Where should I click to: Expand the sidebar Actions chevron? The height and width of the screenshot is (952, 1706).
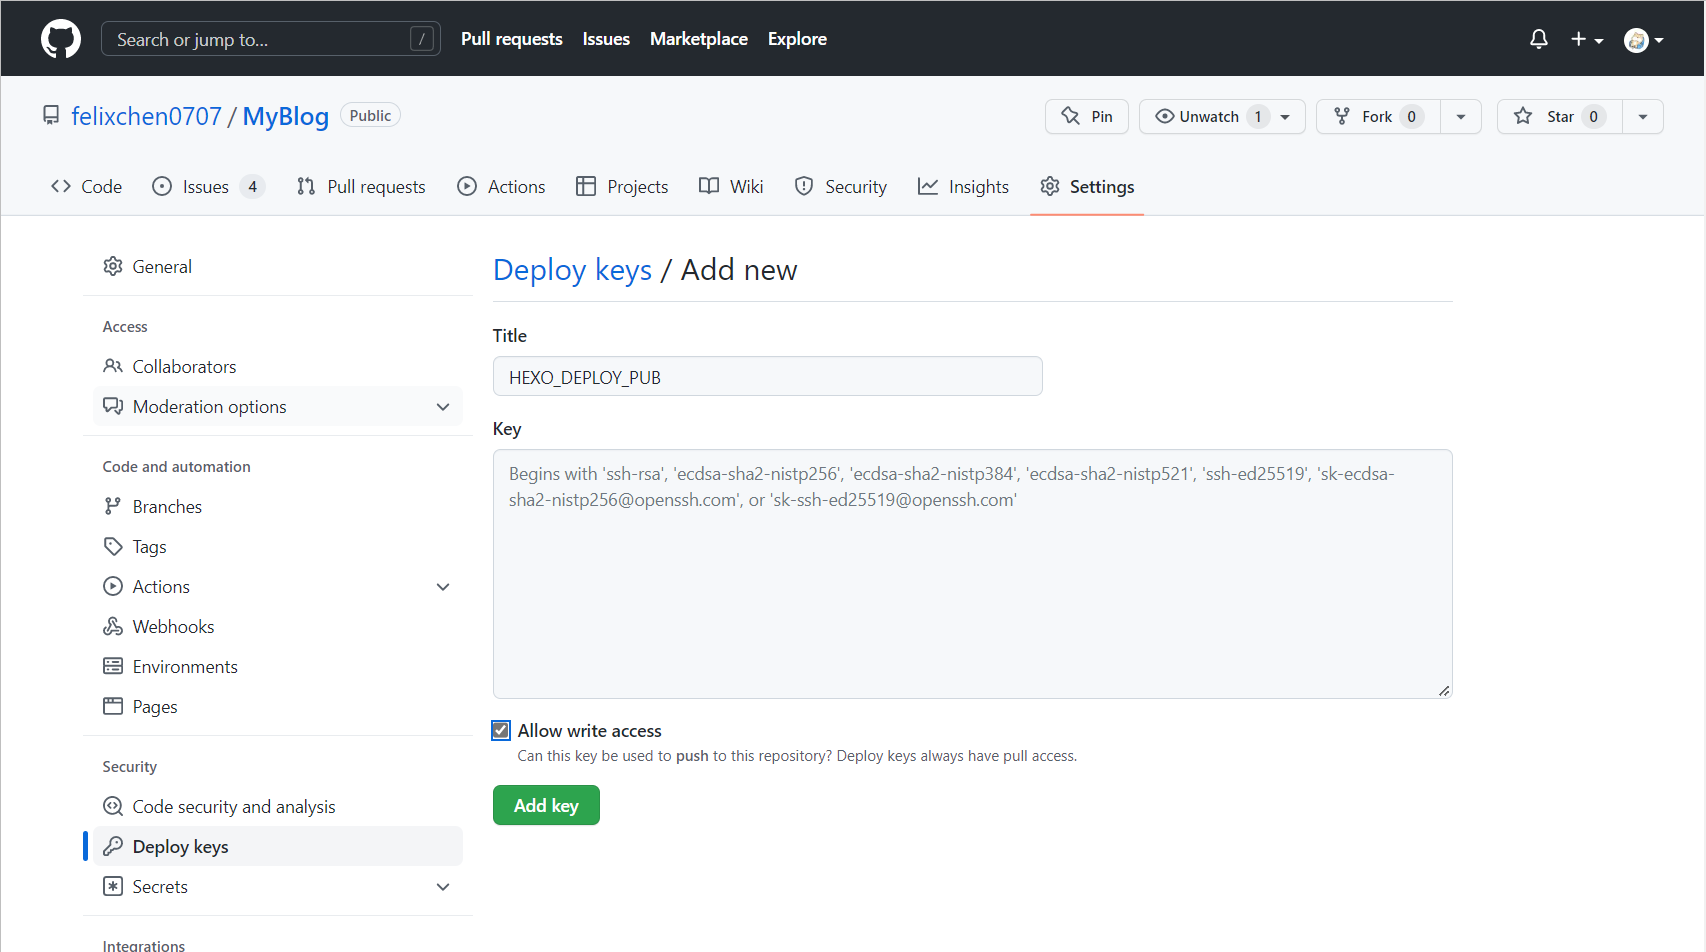(443, 587)
